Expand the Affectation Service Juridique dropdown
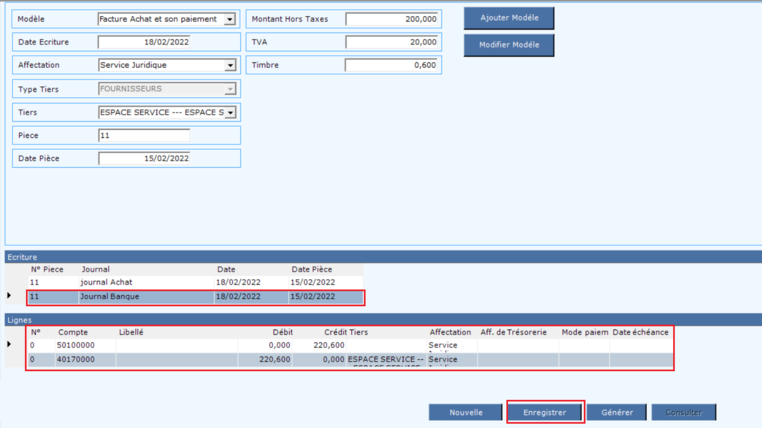The width and height of the screenshot is (762, 428). (229, 65)
